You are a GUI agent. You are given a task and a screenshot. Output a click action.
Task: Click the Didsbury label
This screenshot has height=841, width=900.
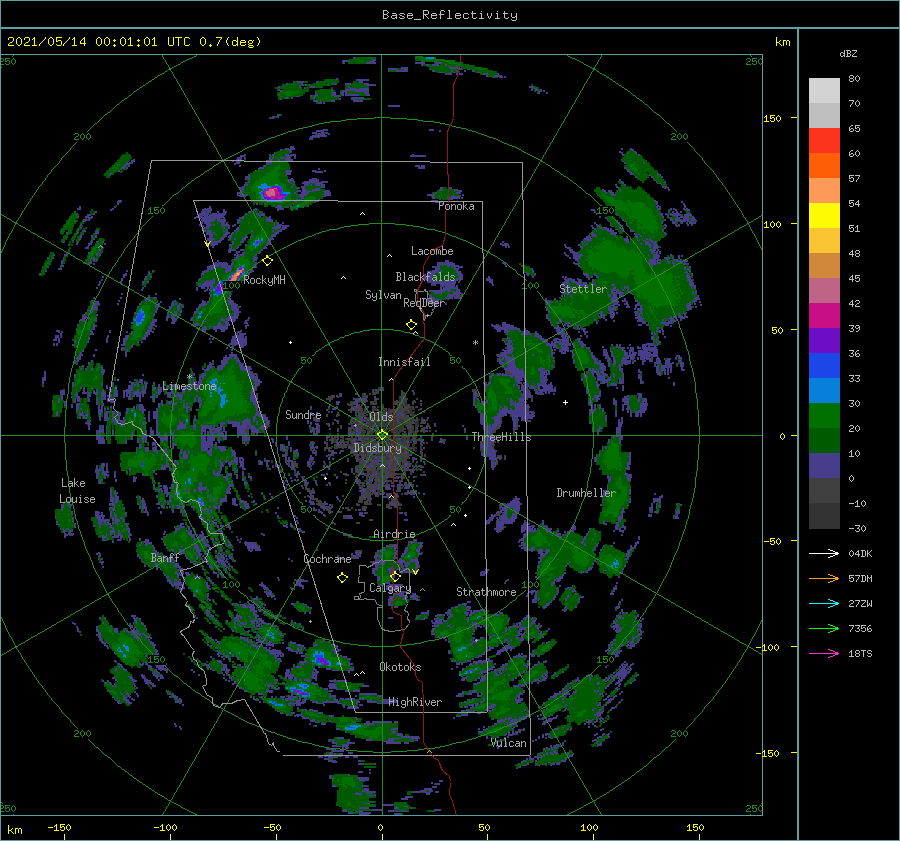pos(378,448)
